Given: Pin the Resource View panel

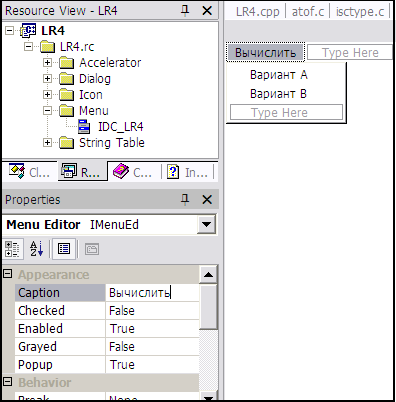Looking at the screenshot, I should (185, 11).
